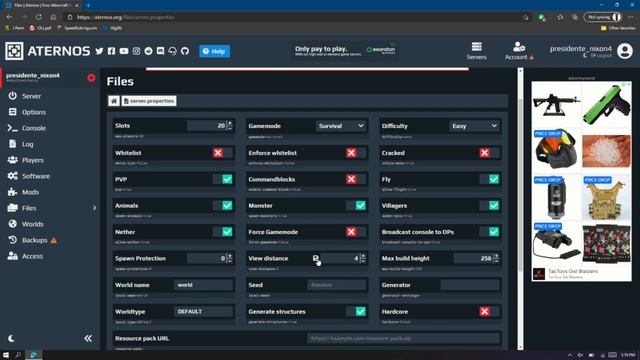
Task: Adjust Slots number stepper
Action: (230, 126)
